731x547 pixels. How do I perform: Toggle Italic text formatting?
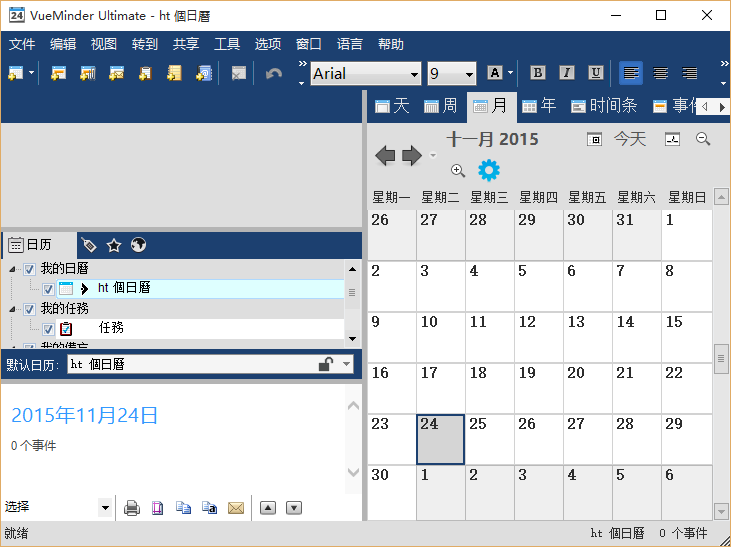pos(566,73)
